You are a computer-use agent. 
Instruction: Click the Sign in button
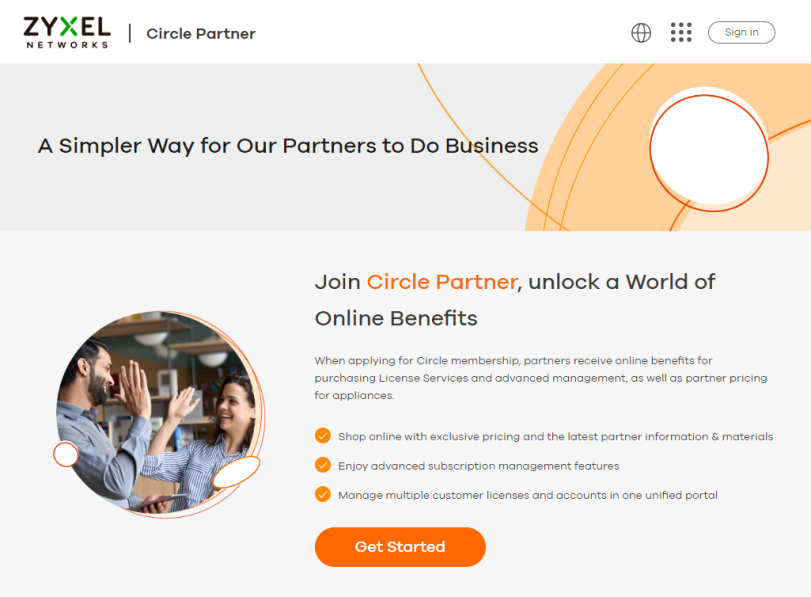pos(741,32)
